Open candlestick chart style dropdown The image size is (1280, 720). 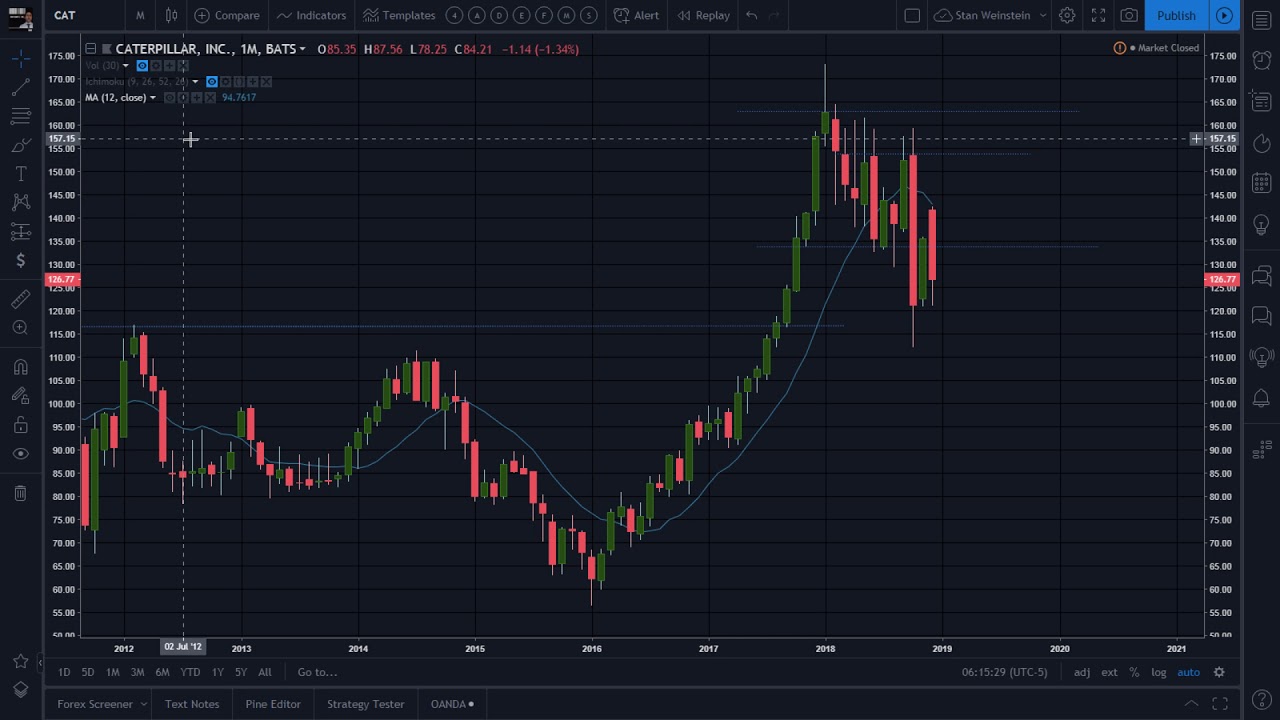171,15
